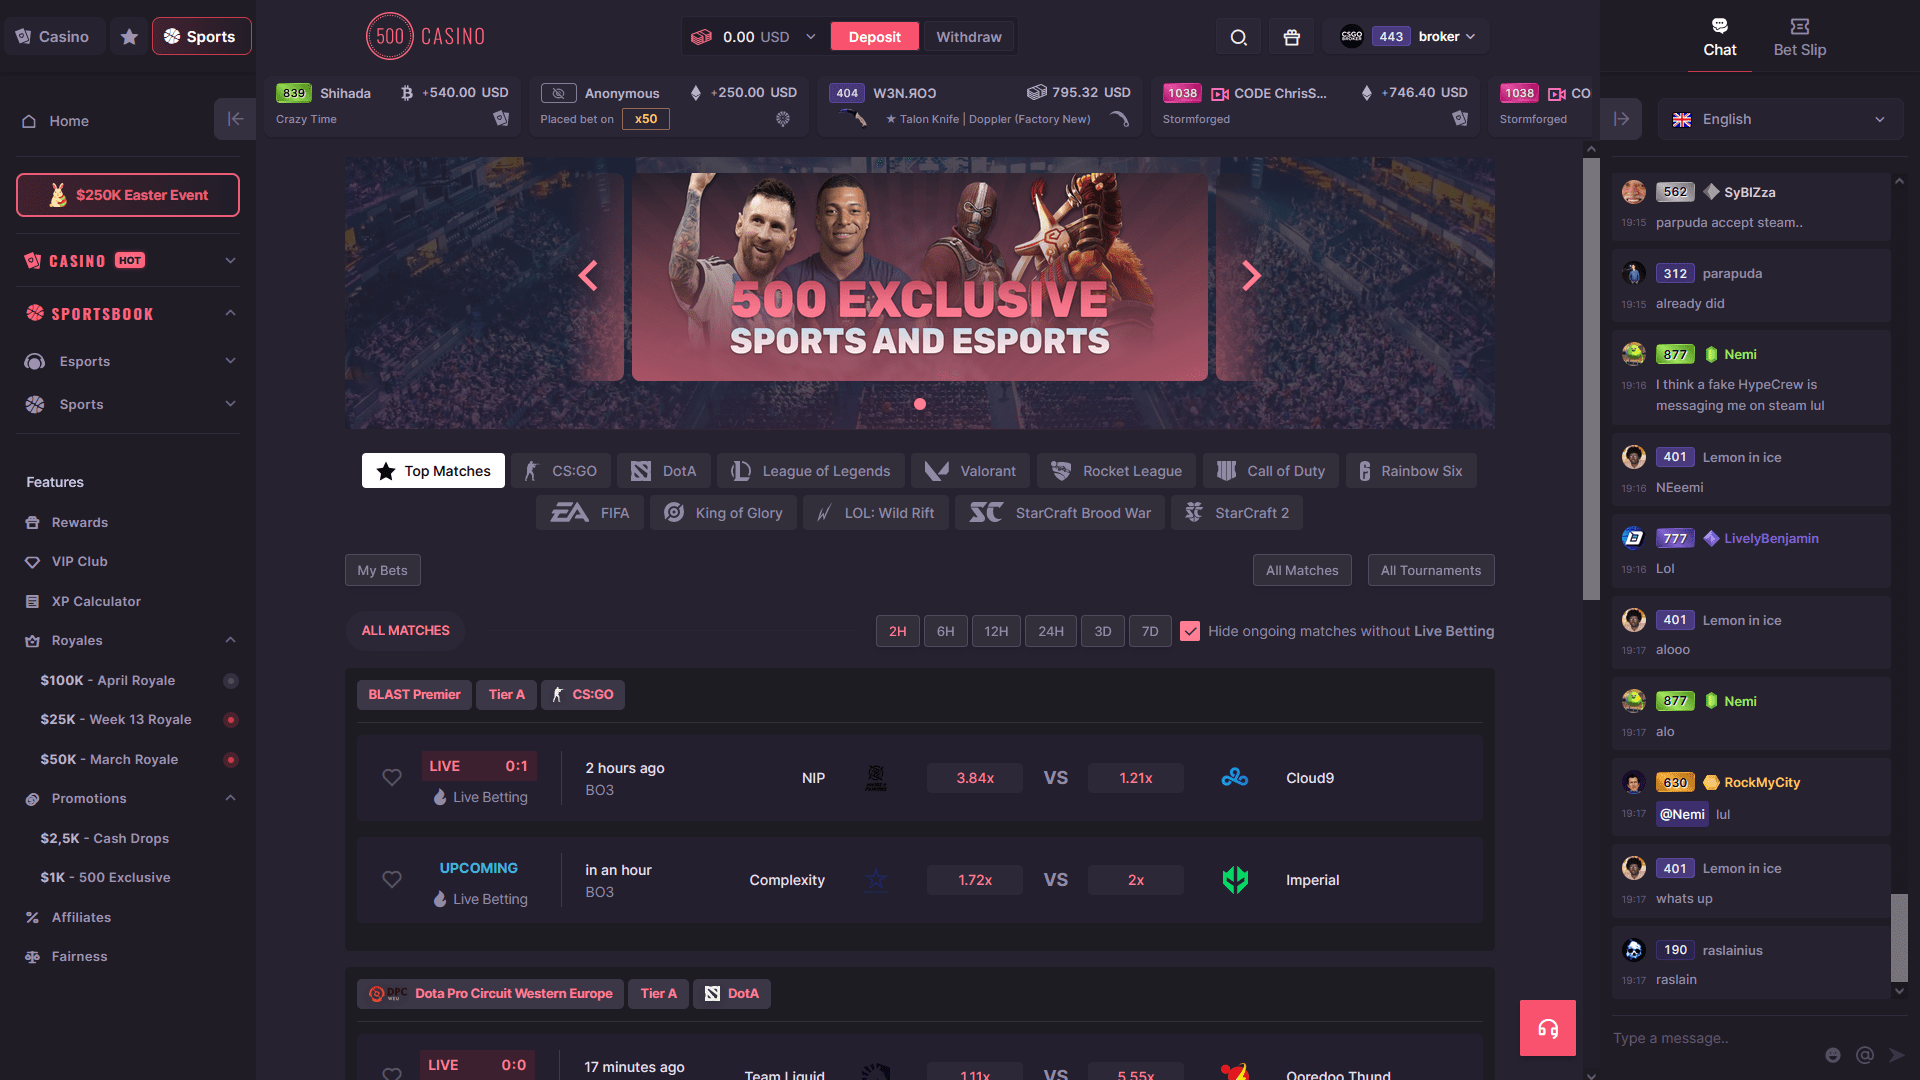Image resolution: width=1920 pixels, height=1080 pixels.
Task: Open the favorites star icon
Action: [x=129, y=37]
